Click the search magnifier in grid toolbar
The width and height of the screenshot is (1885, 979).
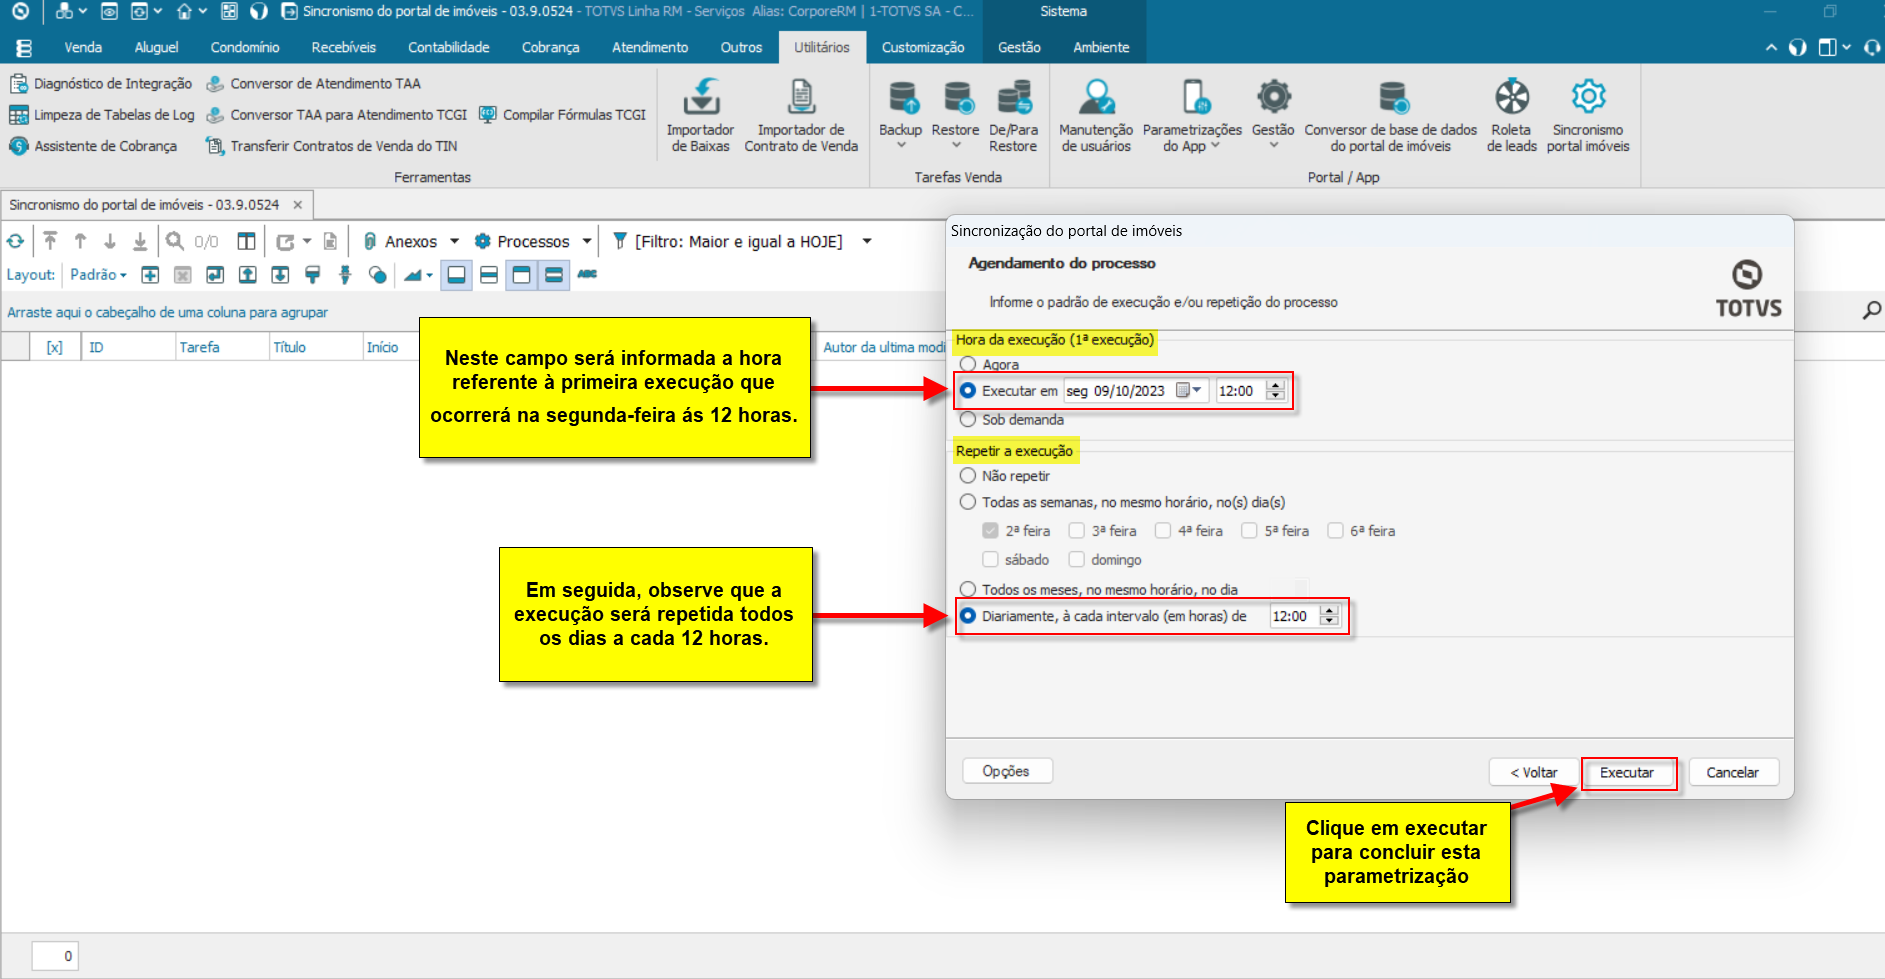[x=175, y=241]
